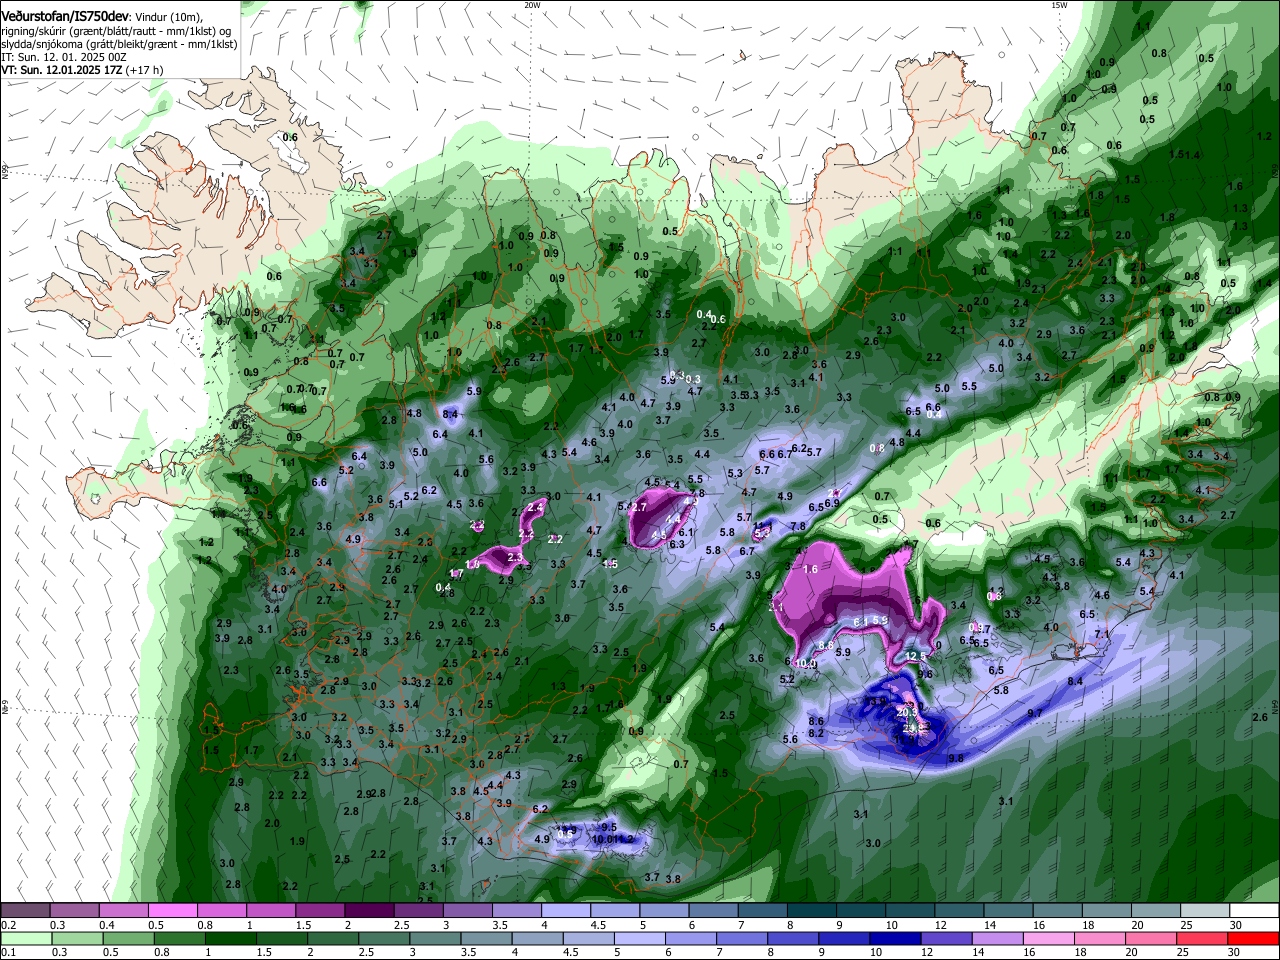Viewport: 1280px width, 960px height.
Task: Select the light grey 25 swatch, upper scale
Action: (x=1205, y=911)
